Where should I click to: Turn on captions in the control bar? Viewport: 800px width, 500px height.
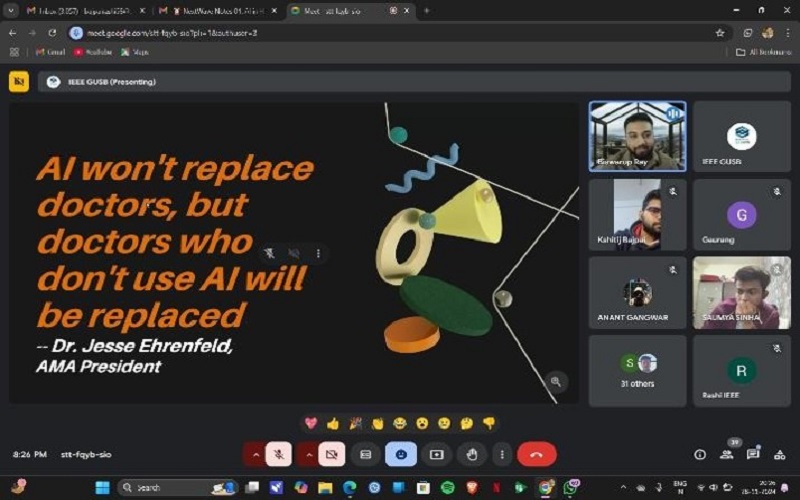click(x=366, y=454)
